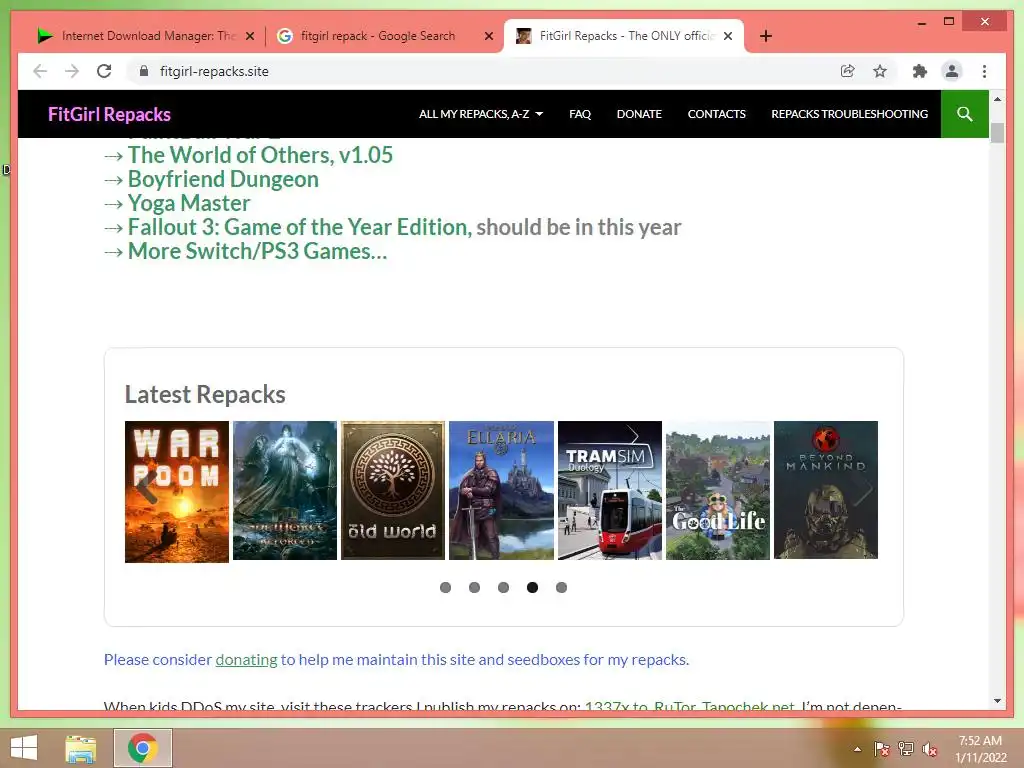Open the Yoga Master link
1024x768 pixels.
click(x=189, y=203)
